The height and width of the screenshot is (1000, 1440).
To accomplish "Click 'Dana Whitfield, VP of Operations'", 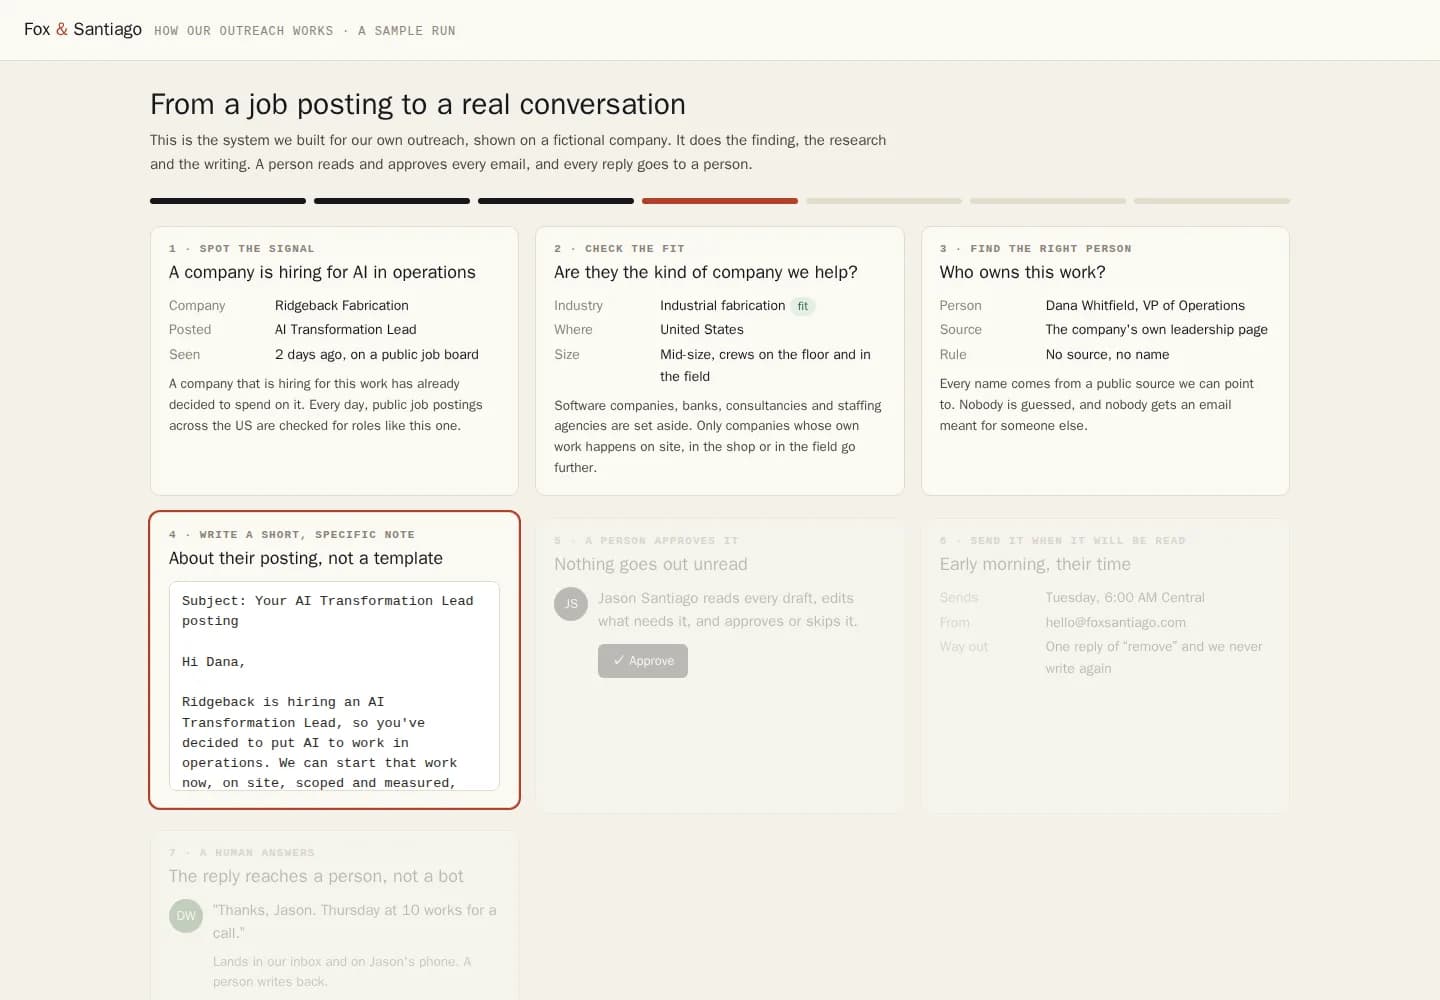I will [1145, 306].
